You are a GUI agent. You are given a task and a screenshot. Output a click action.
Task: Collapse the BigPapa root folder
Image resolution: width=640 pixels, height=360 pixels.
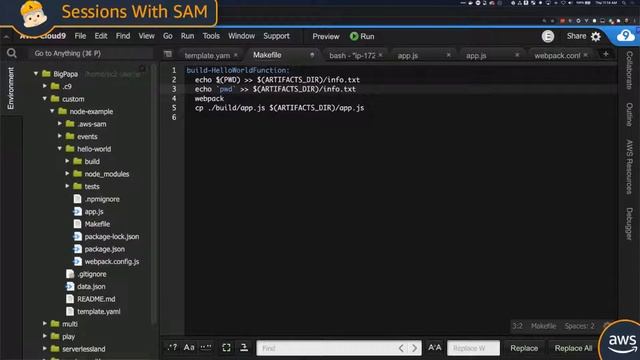[36, 73]
